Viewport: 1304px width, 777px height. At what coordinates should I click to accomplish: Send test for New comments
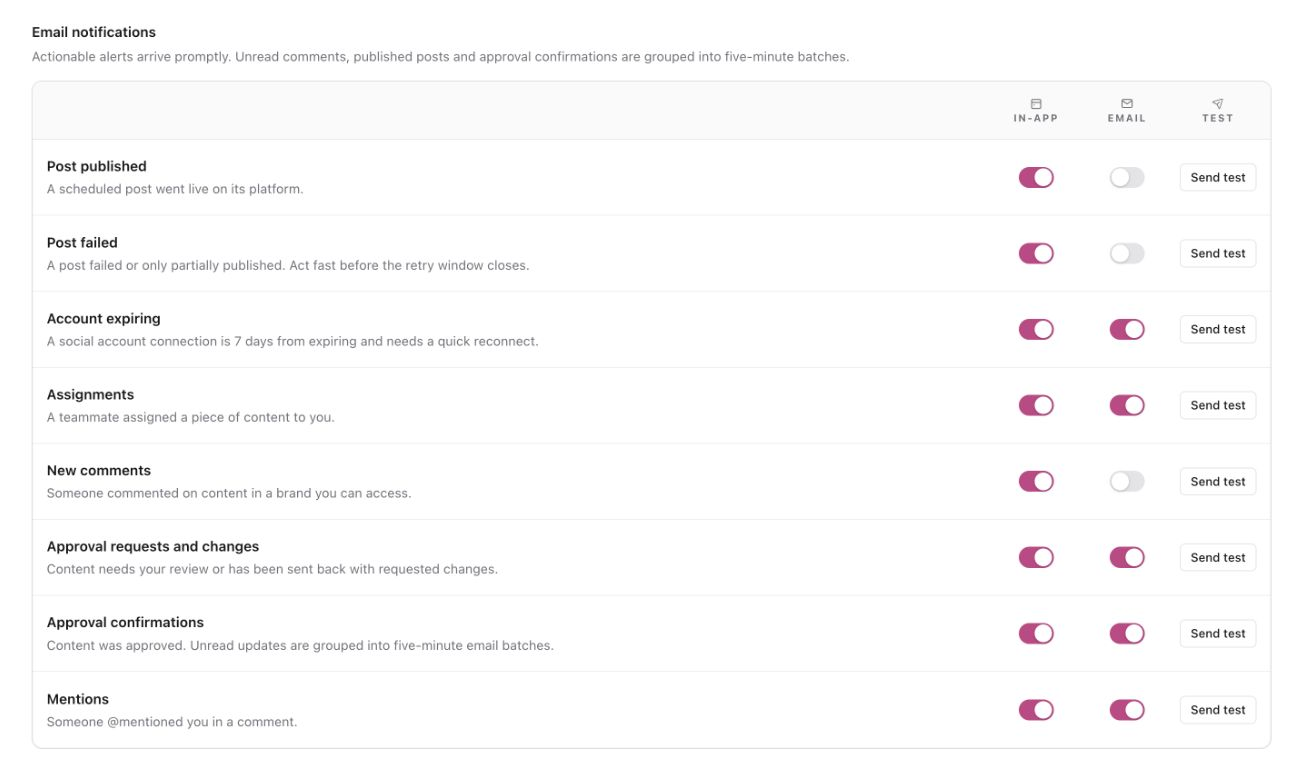pyautogui.click(x=1218, y=481)
